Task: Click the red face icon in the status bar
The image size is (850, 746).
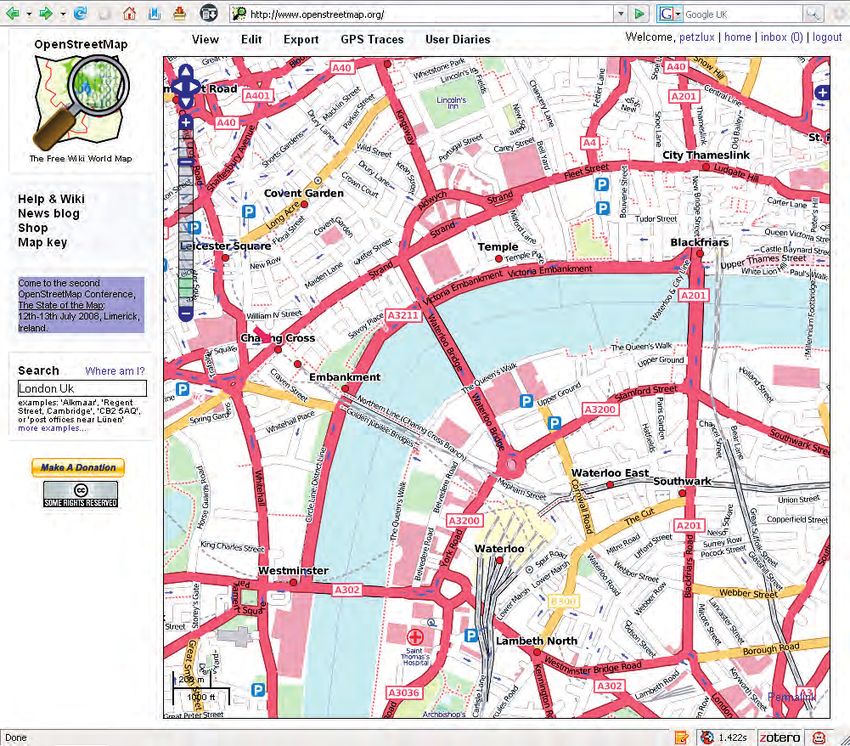Action: pos(819,737)
